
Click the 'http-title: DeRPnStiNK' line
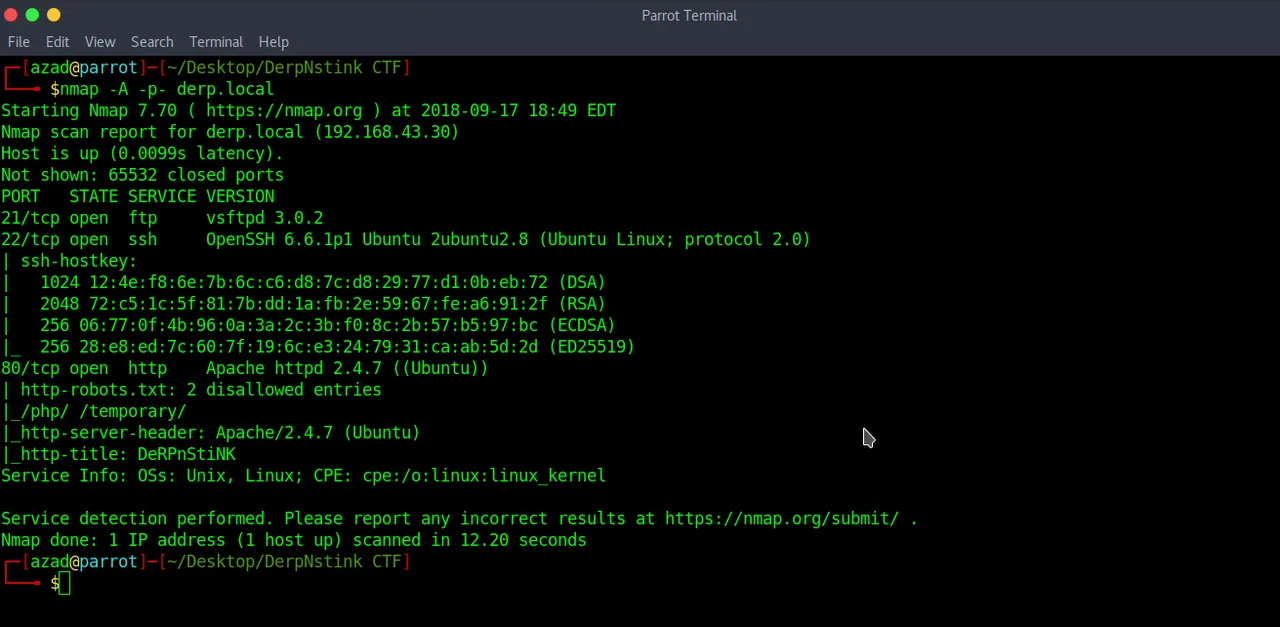pyautogui.click(x=118, y=454)
